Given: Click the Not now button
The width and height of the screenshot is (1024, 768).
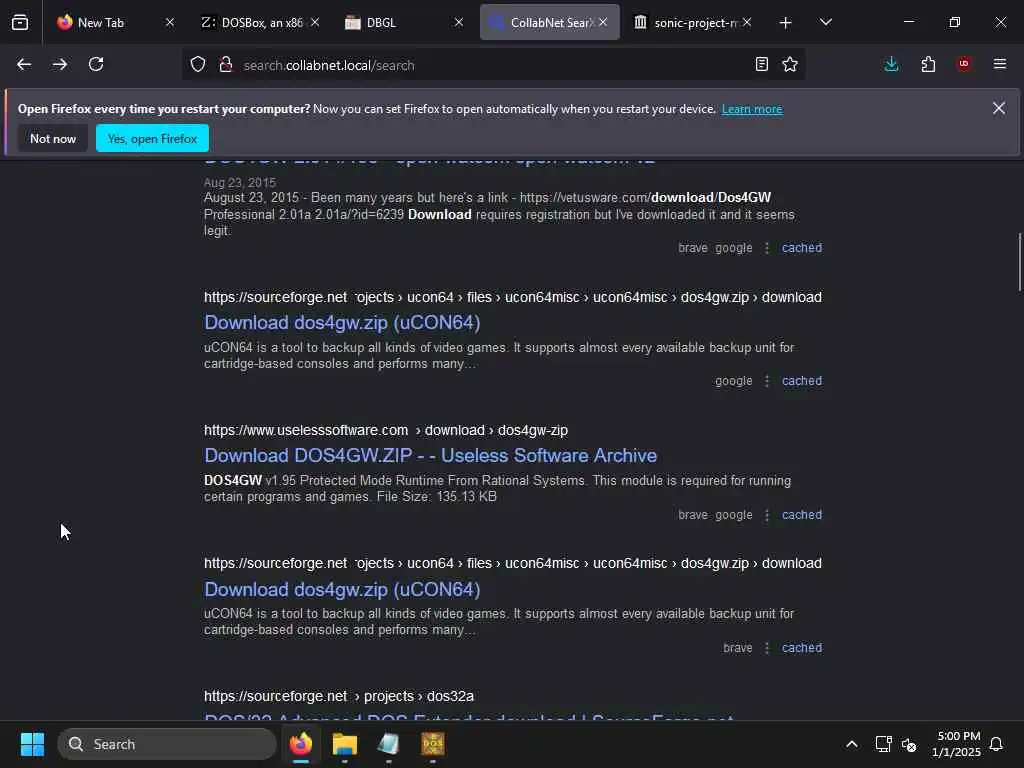Looking at the screenshot, I should click(x=53, y=138).
